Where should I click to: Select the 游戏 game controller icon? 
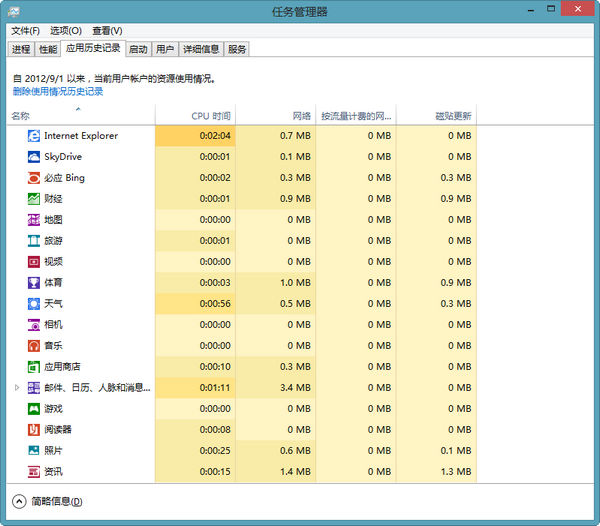[33, 409]
